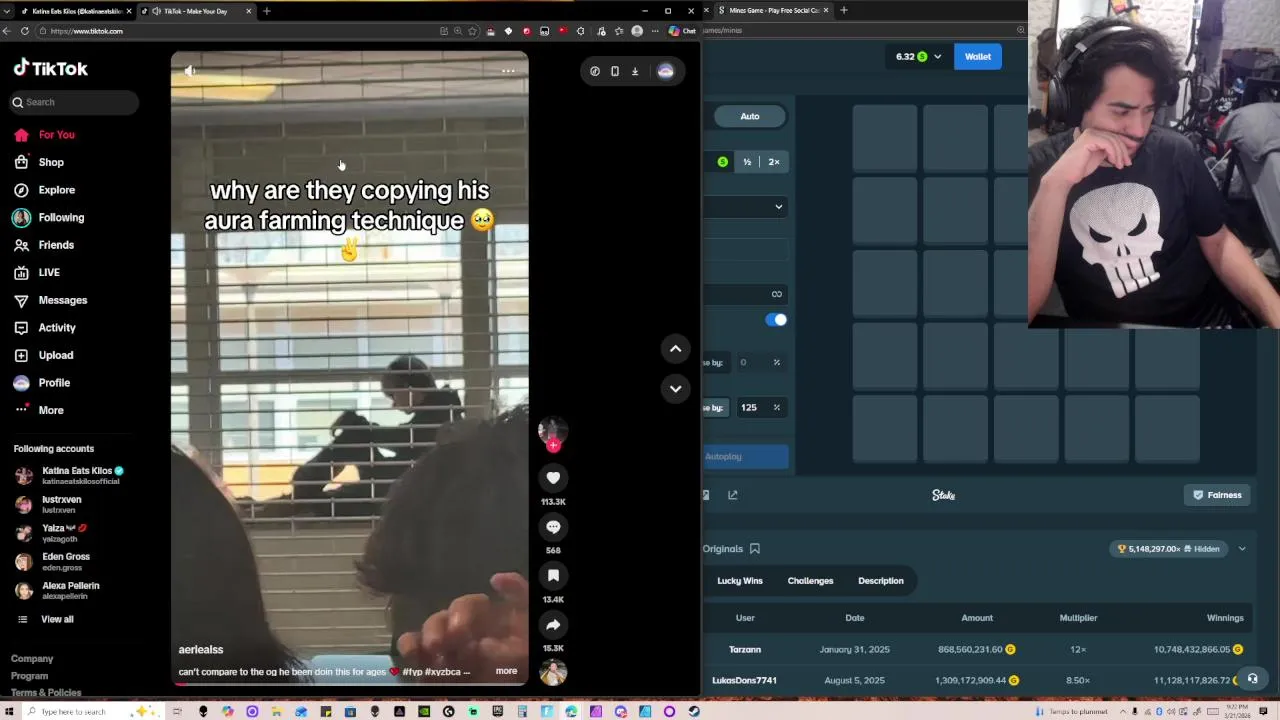1280x720 pixels.
Task: Double the bet amount with 2×
Action: pyautogui.click(x=774, y=162)
